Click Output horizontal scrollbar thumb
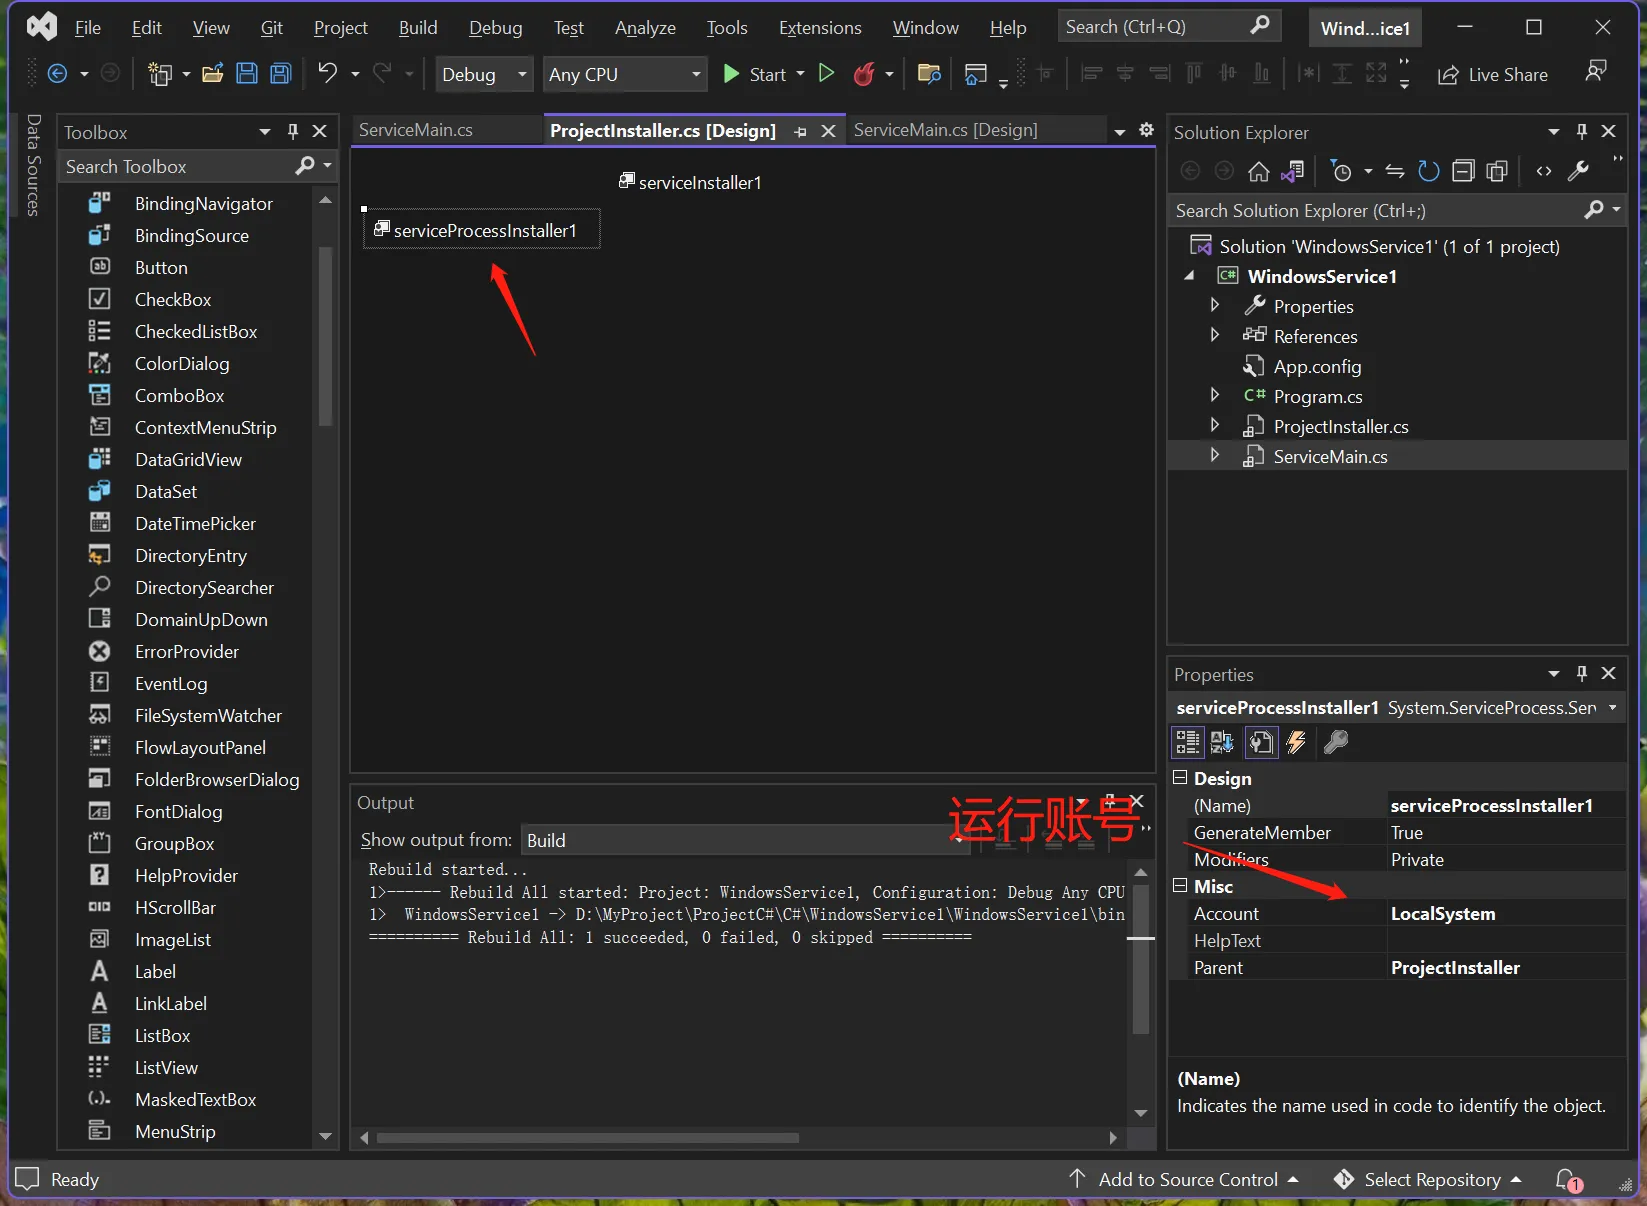 [x=588, y=1138]
